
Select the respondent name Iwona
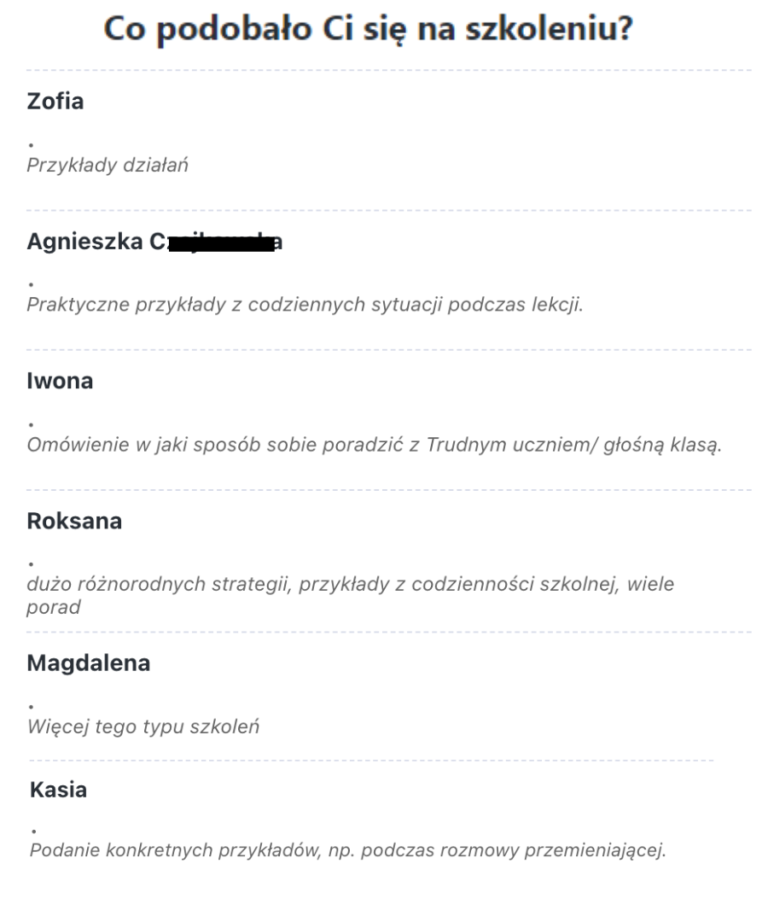click(60, 381)
